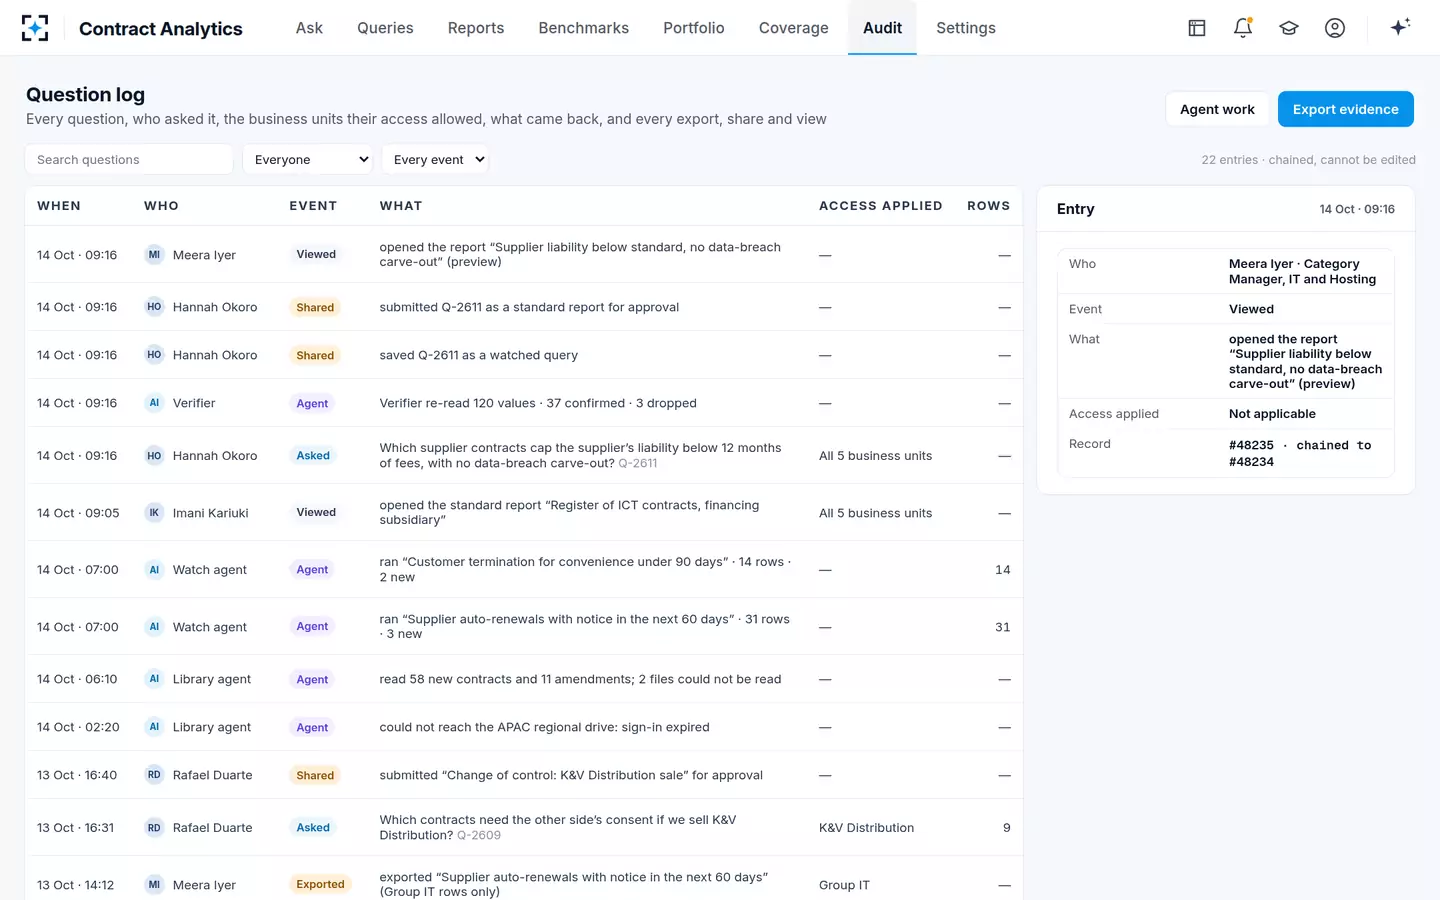Image resolution: width=1440 pixels, height=900 pixels.
Task: Click "K&V Distribution" access applied cell
Action: pos(866,828)
